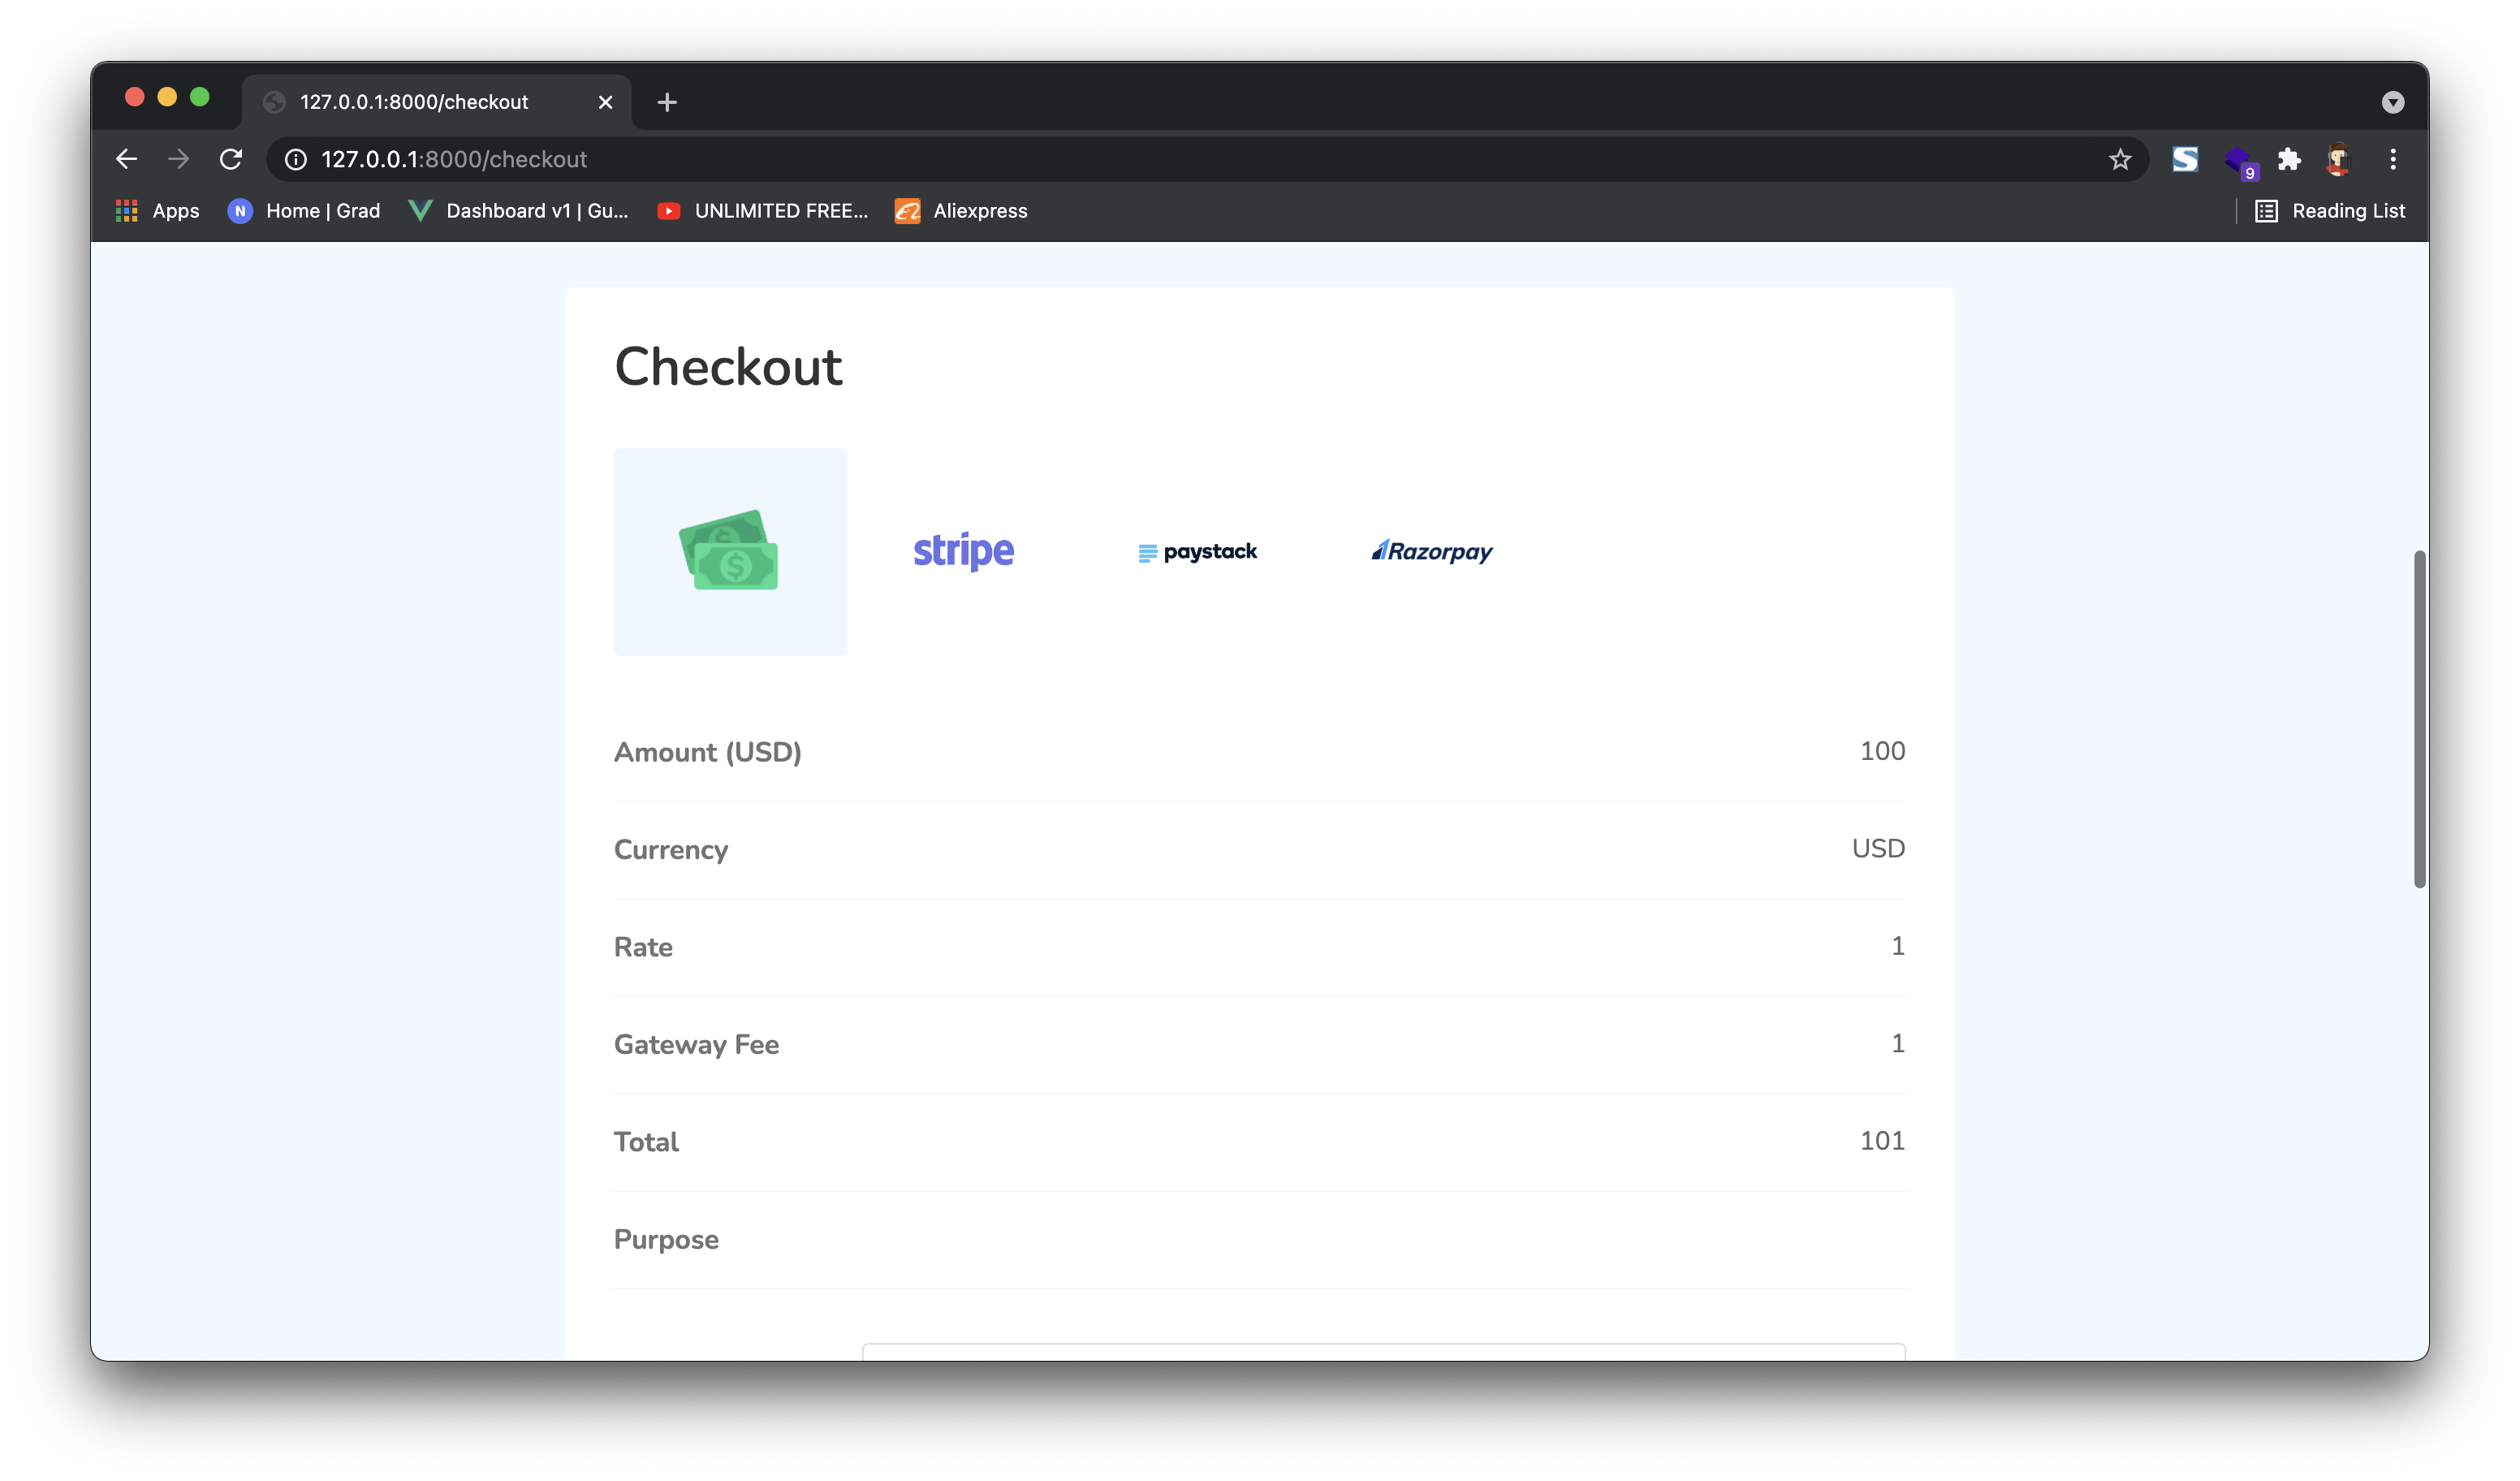Switch to the 127.0.0.1:8000/checkout tab
This screenshot has width=2520, height=1481.
point(414,102)
